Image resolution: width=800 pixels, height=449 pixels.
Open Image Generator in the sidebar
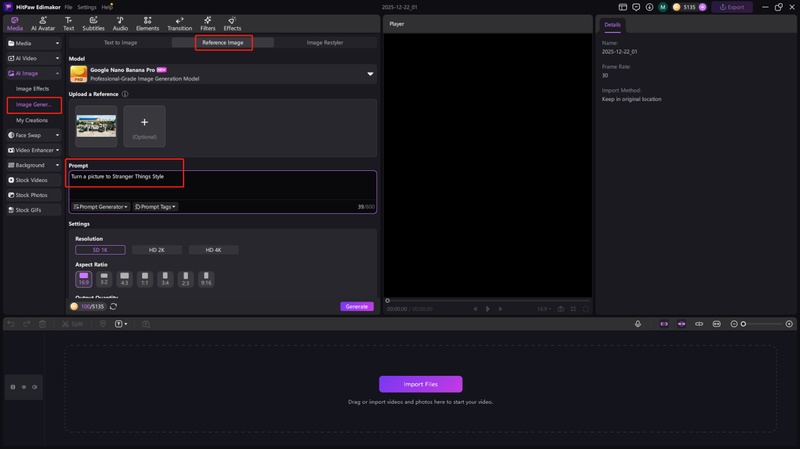tap(34, 105)
